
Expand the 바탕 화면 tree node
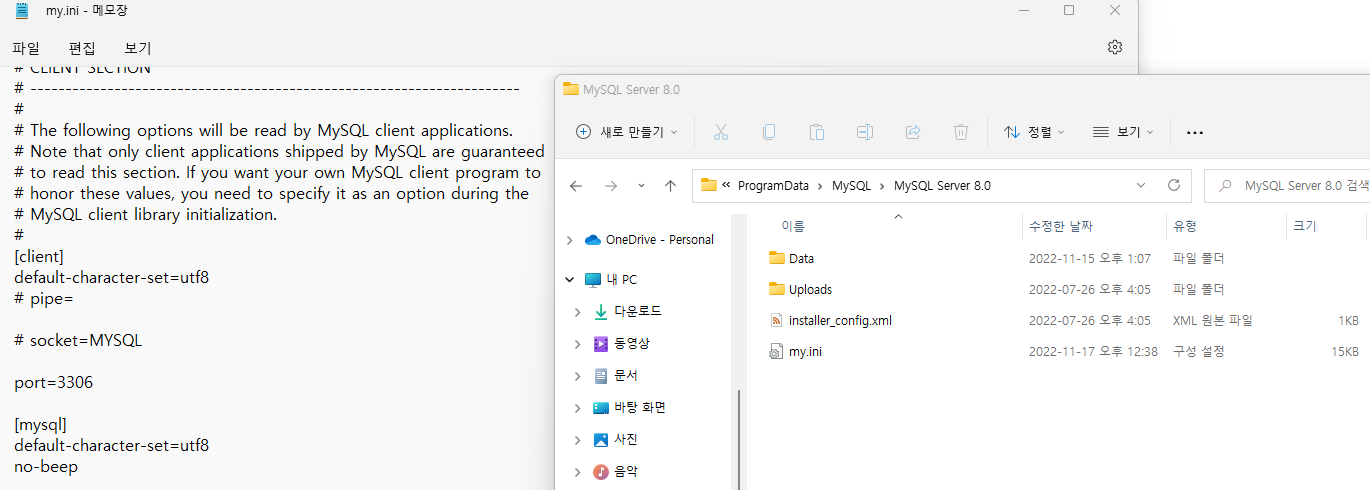pos(578,408)
